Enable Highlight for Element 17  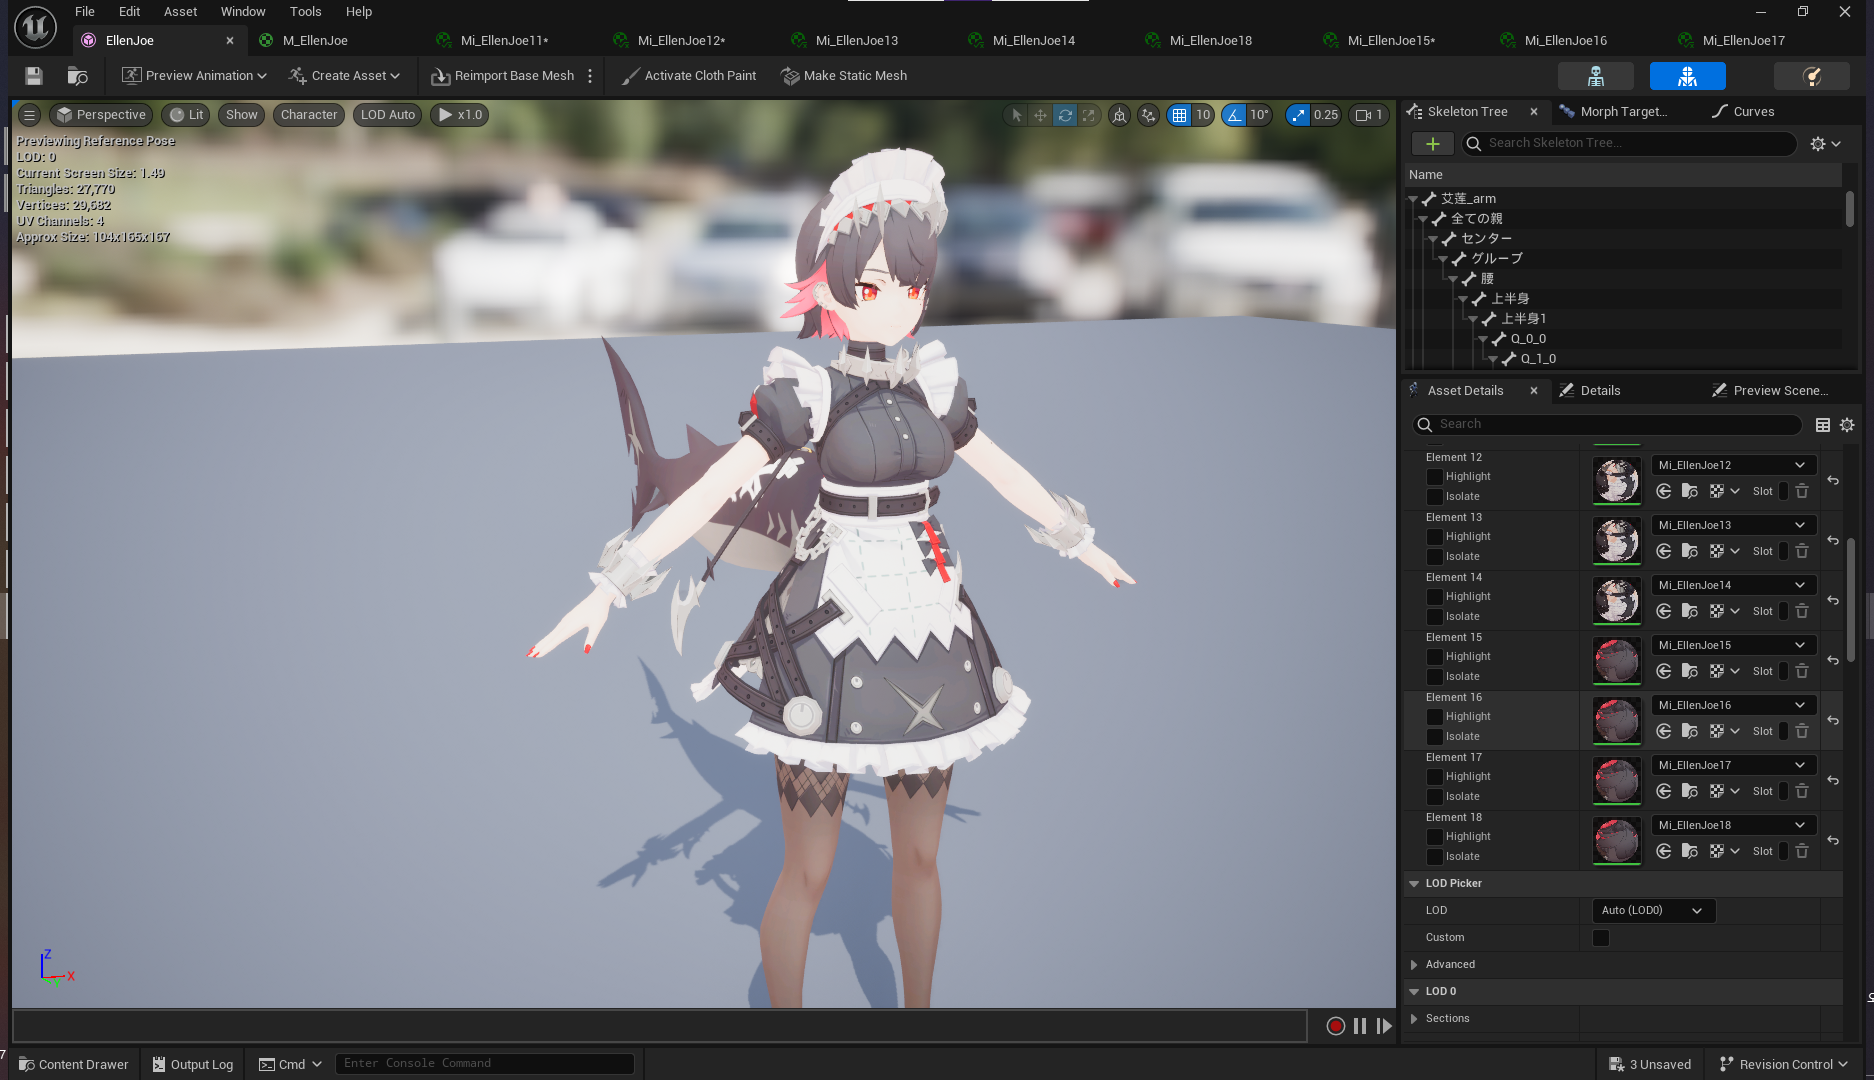(x=1435, y=777)
